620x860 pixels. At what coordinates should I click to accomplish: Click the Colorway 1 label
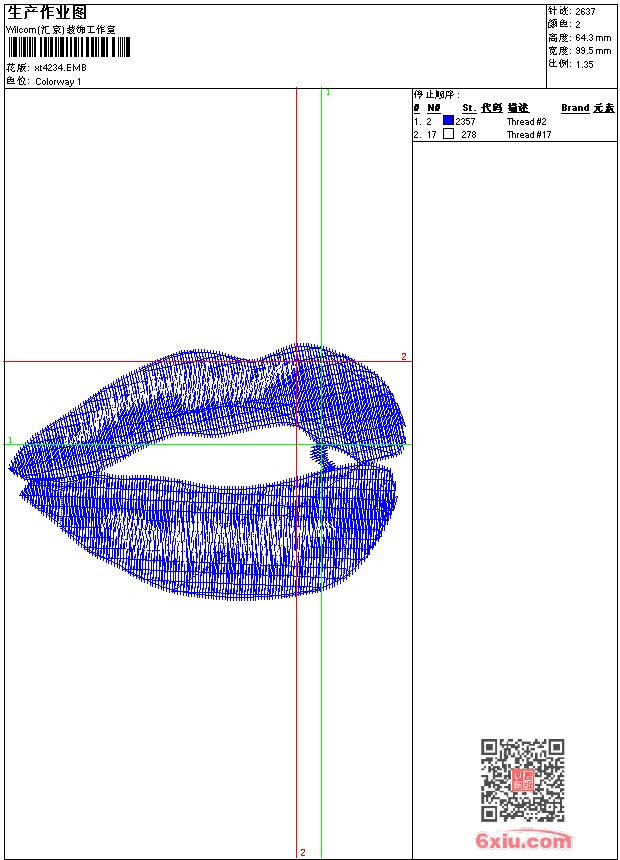coord(58,82)
